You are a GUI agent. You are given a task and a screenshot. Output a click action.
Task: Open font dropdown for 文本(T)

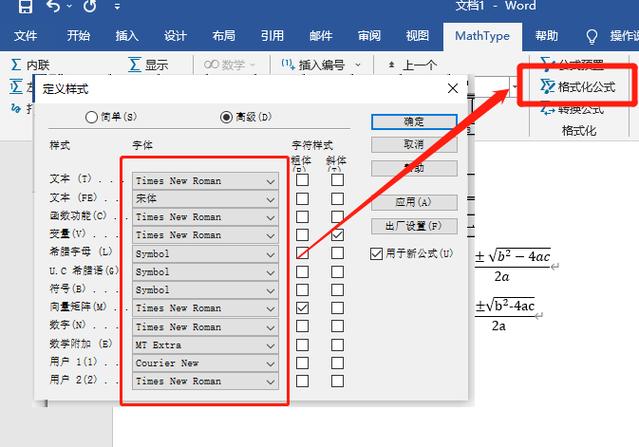click(205, 181)
